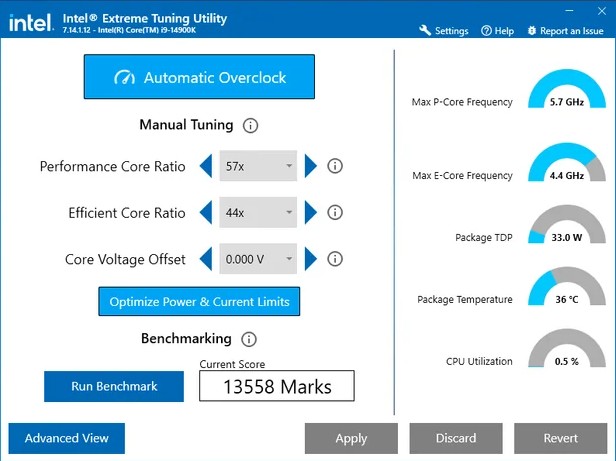Image resolution: width=616 pixels, height=461 pixels.
Task: Close the Extreme Tuning Utility window
Action: [x=602, y=11]
